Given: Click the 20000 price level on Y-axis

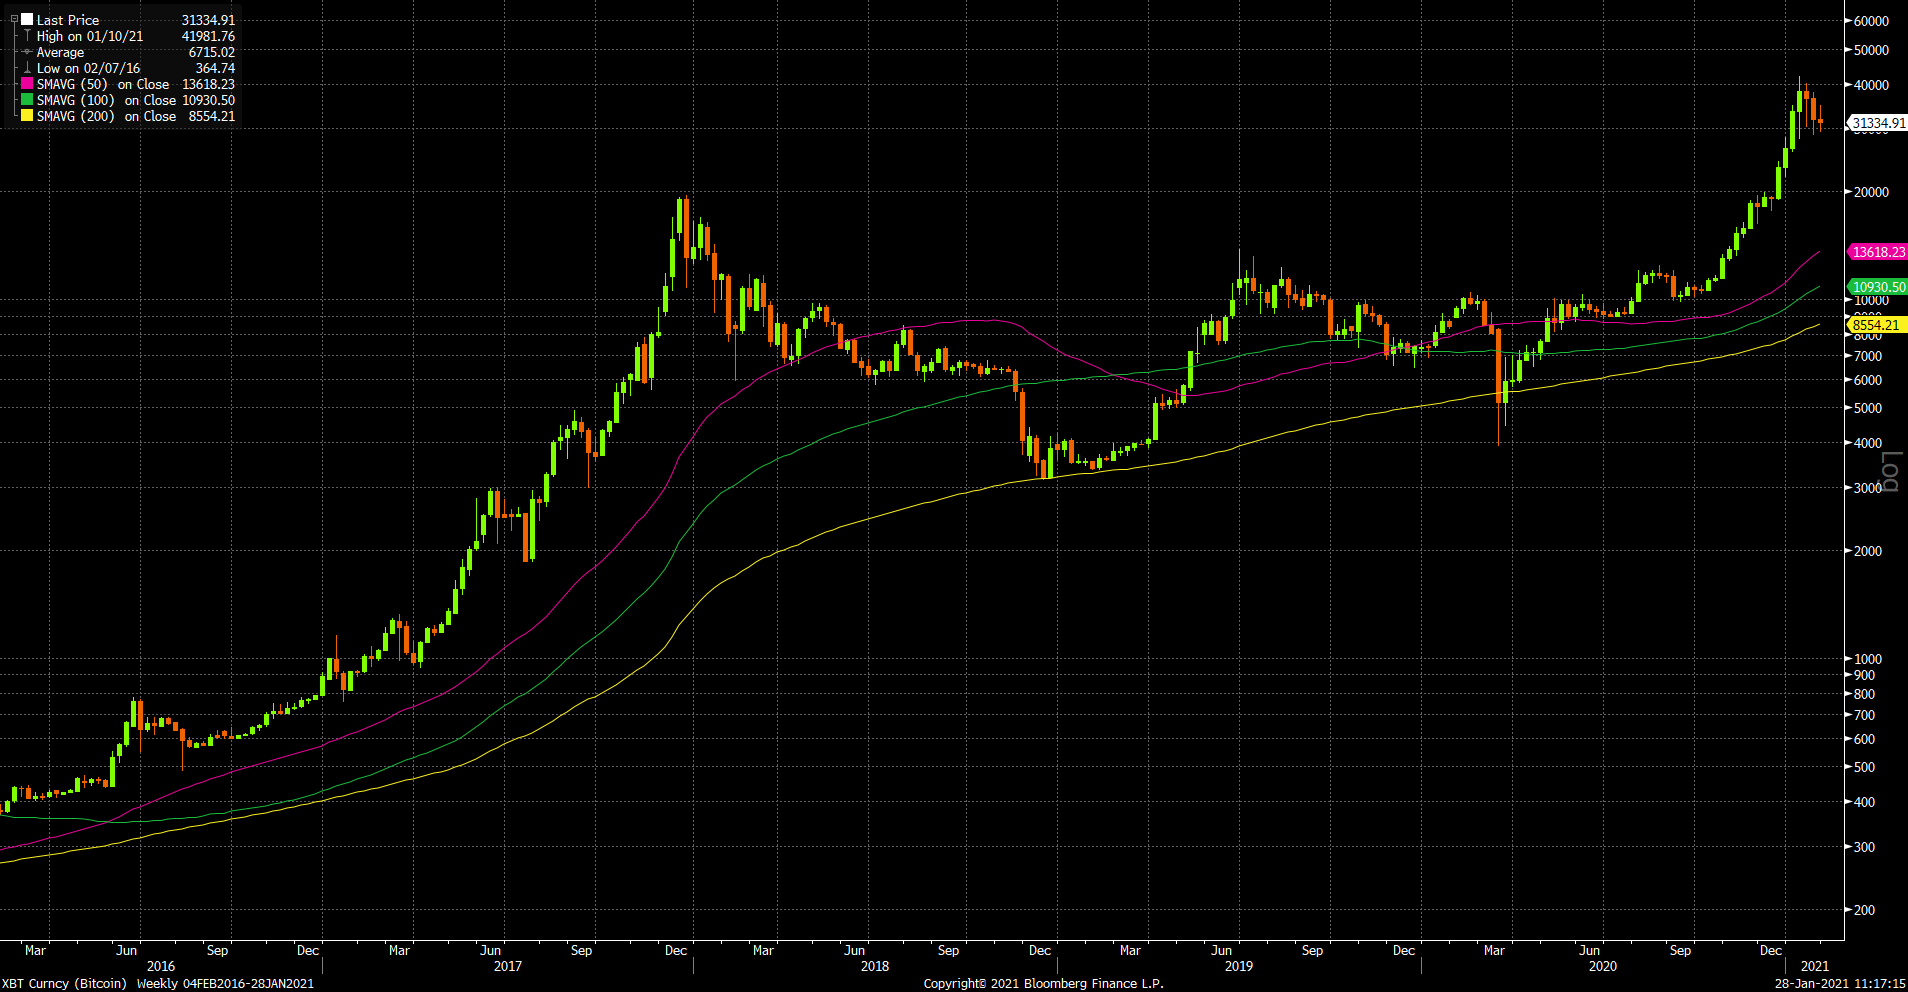Looking at the screenshot, I should tap(1871, 192).
